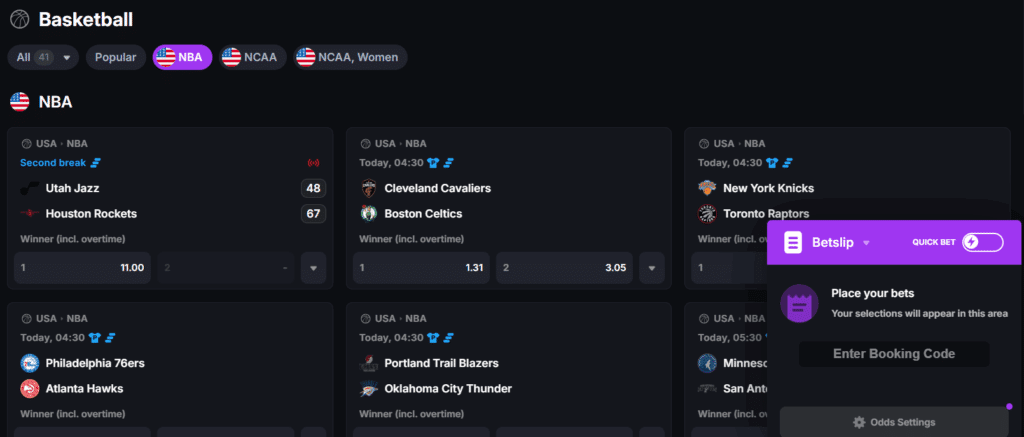Click the basketball icon beside the Basketball heading
This screenshot has height=437, width=1024.
click(20, 20)
